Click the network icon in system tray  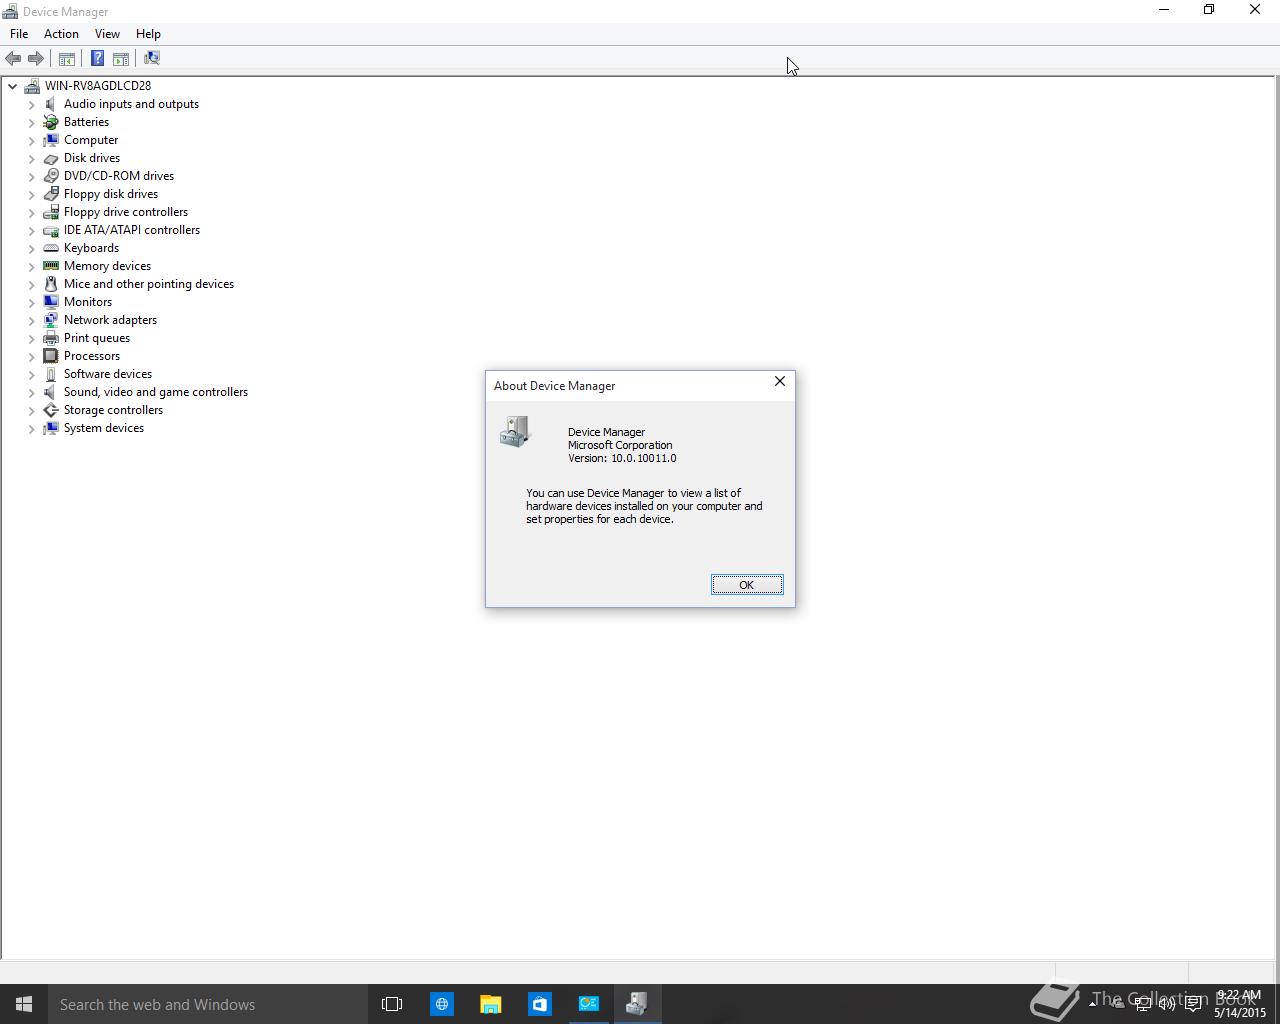pyautogui.click(x=1142, y=1004)
